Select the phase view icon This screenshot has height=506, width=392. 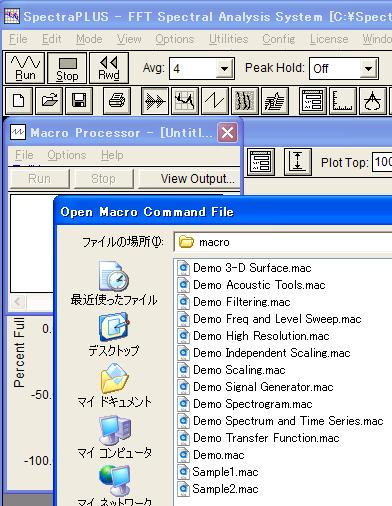tap(215, 101)
